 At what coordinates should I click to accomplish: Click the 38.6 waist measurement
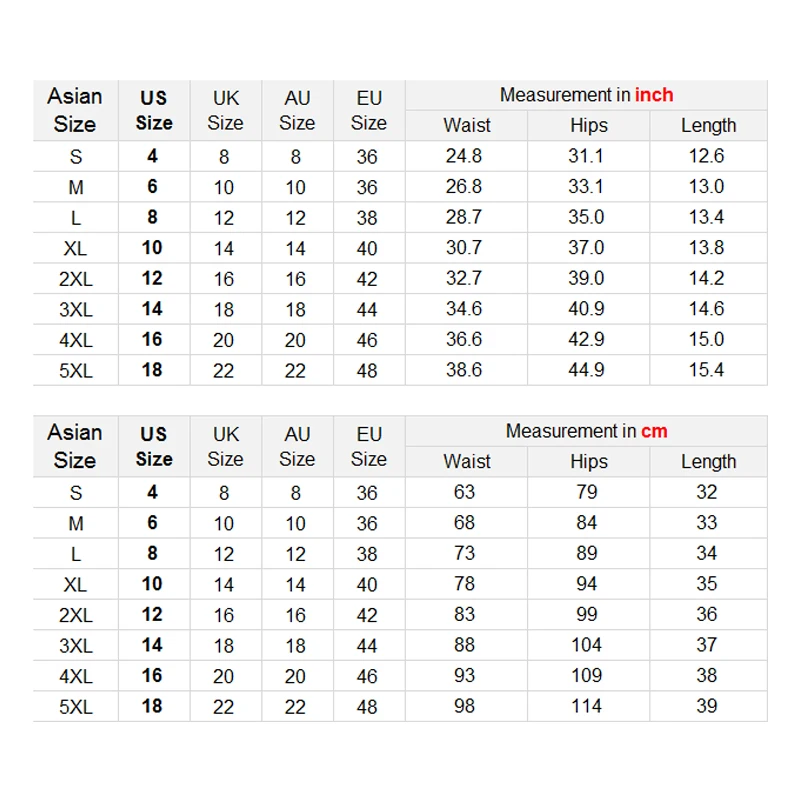click(x=464, y=370)
